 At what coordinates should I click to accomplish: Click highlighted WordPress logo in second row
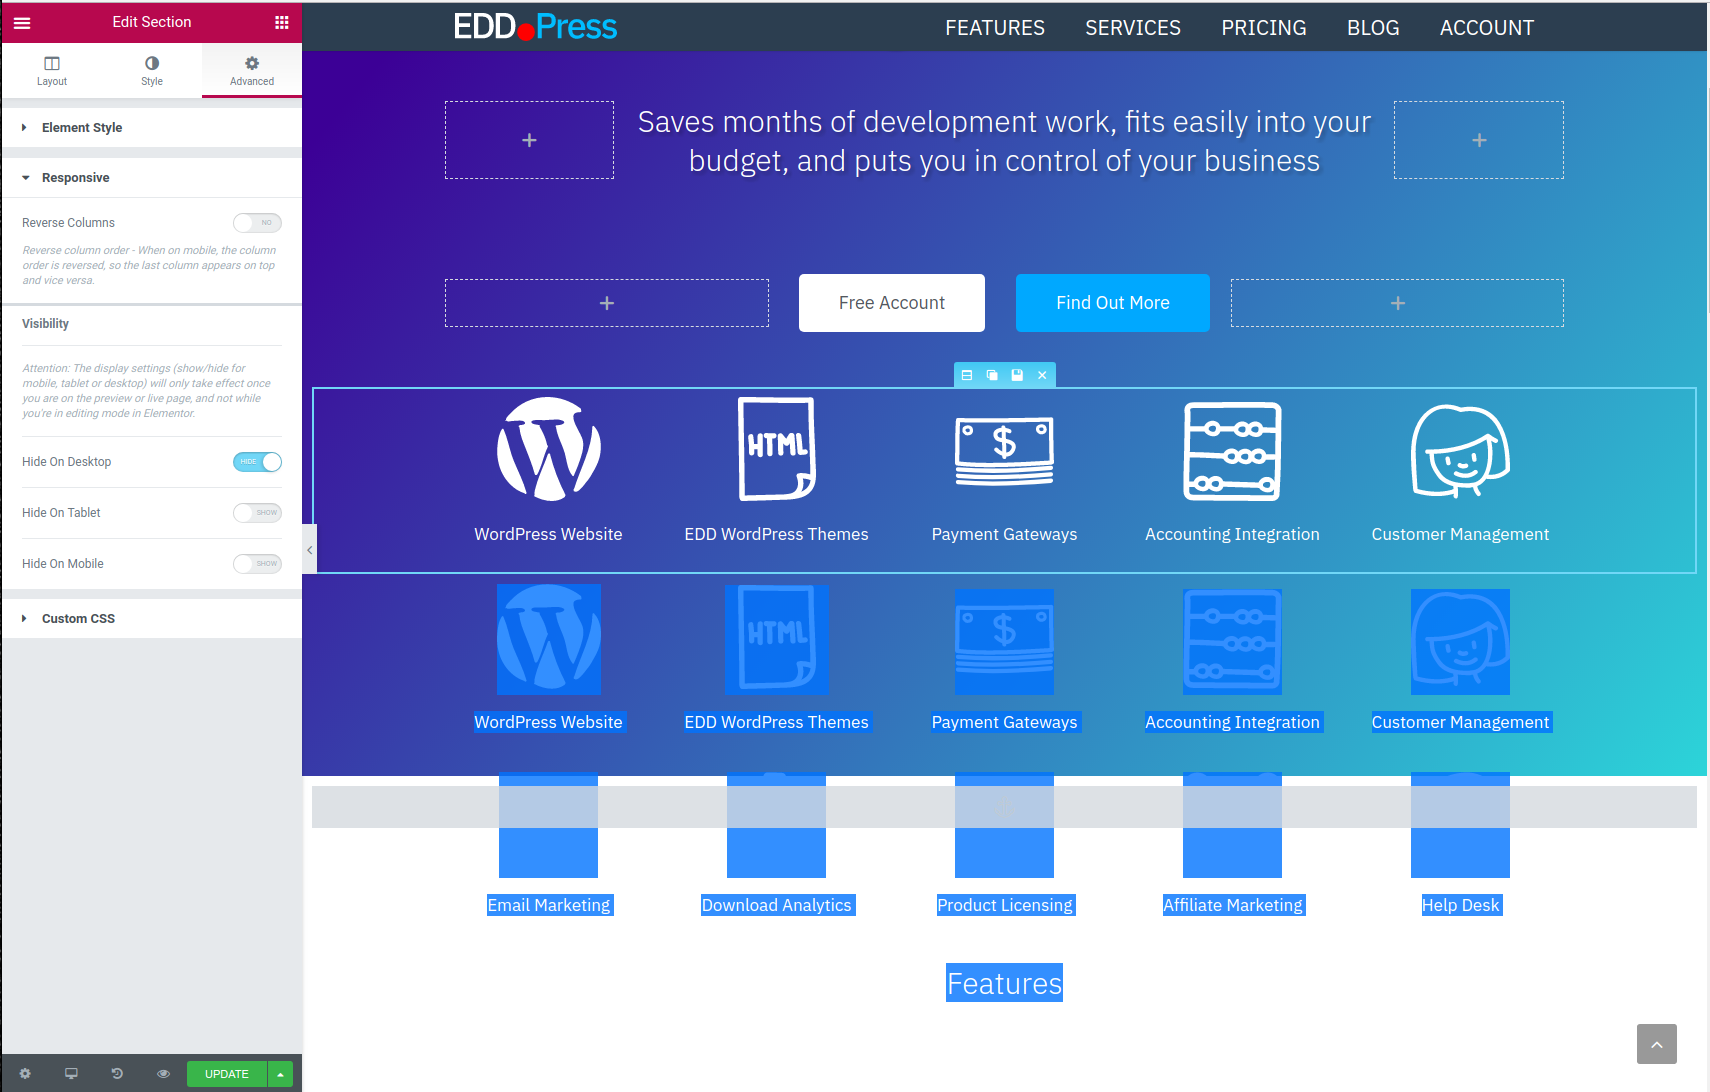coord(549,639)
